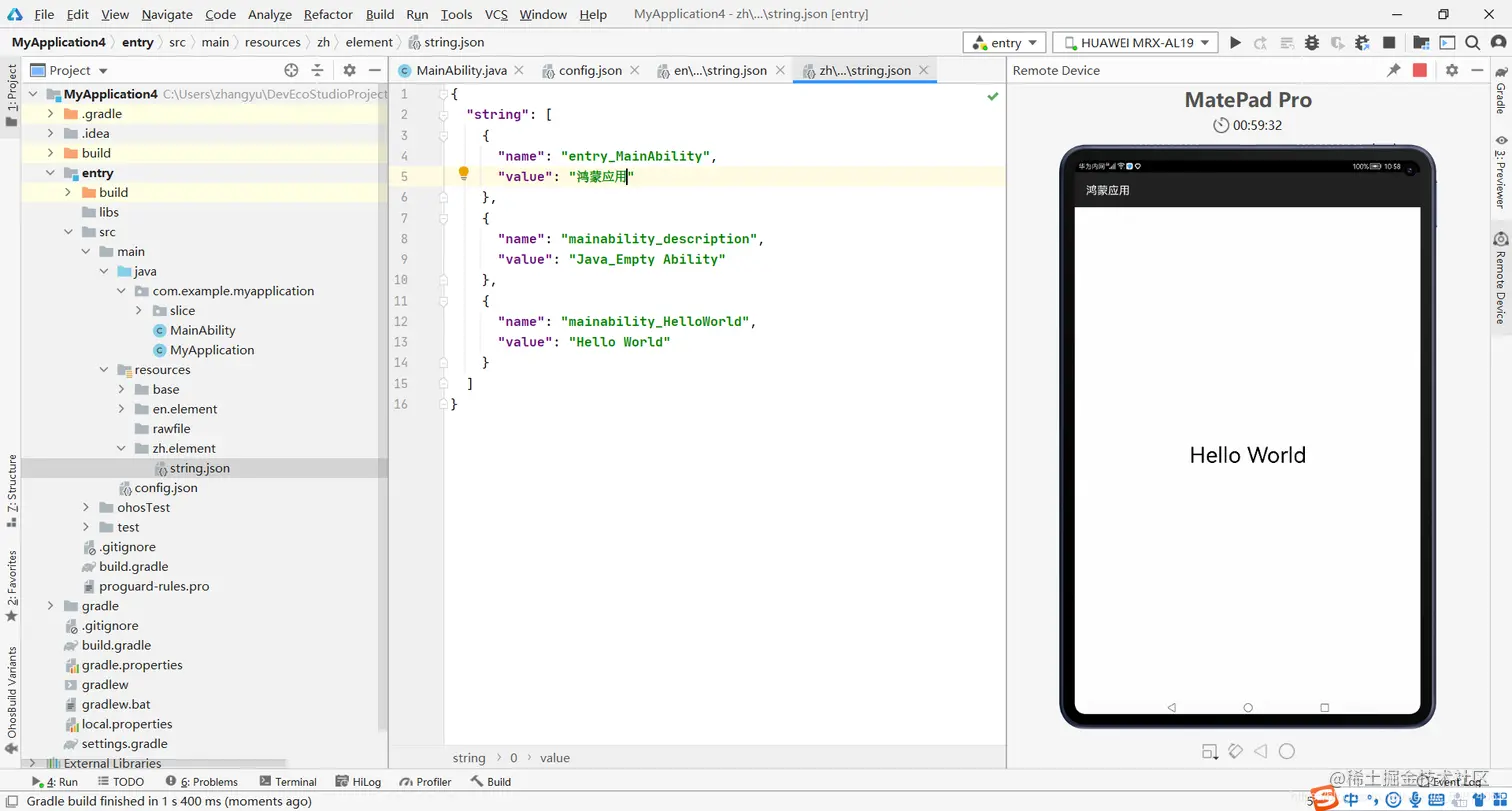Toggle the OhosBuild Variants side panel

11,700
